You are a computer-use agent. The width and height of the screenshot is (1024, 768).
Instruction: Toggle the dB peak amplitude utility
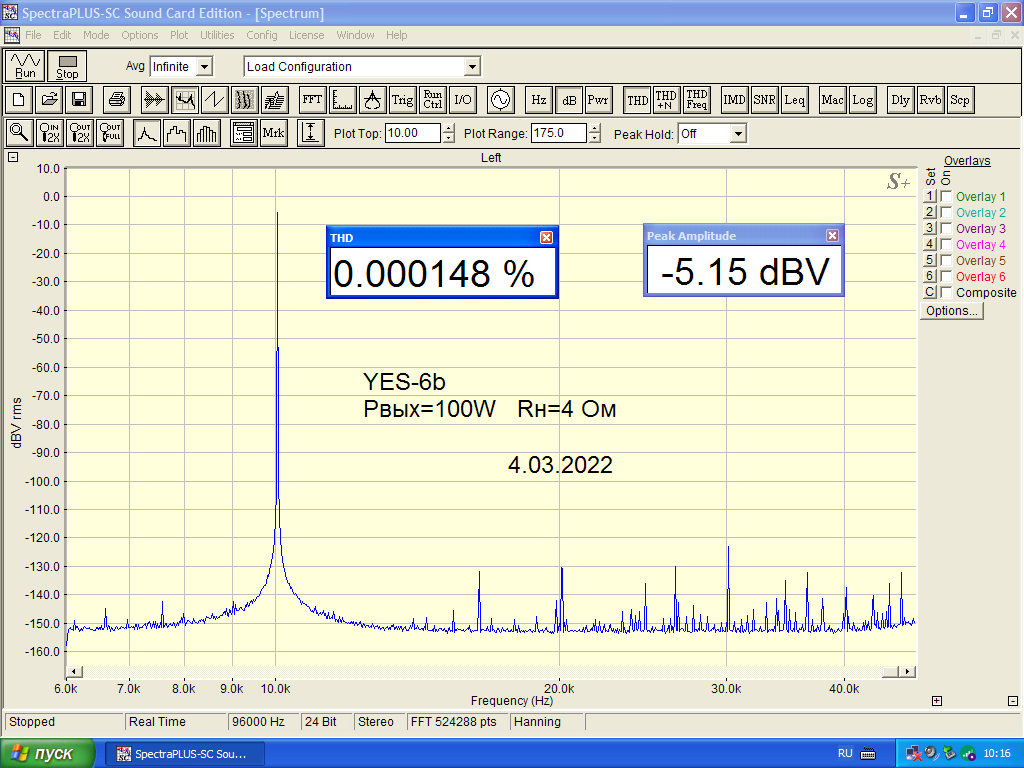pos(569,100)
